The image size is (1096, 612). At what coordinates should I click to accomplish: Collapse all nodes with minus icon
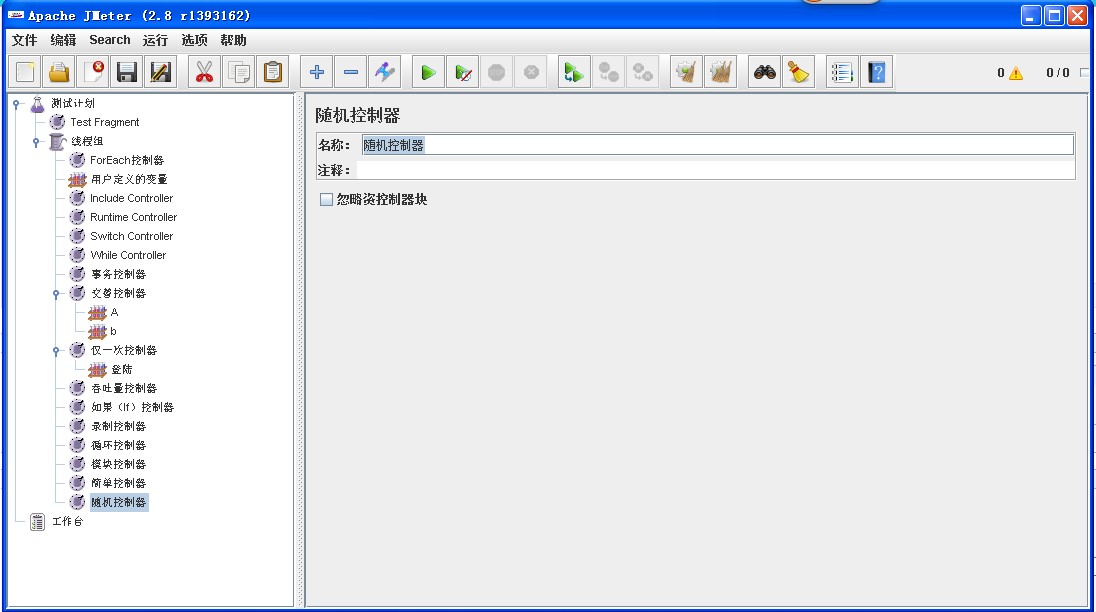point(351,72)
